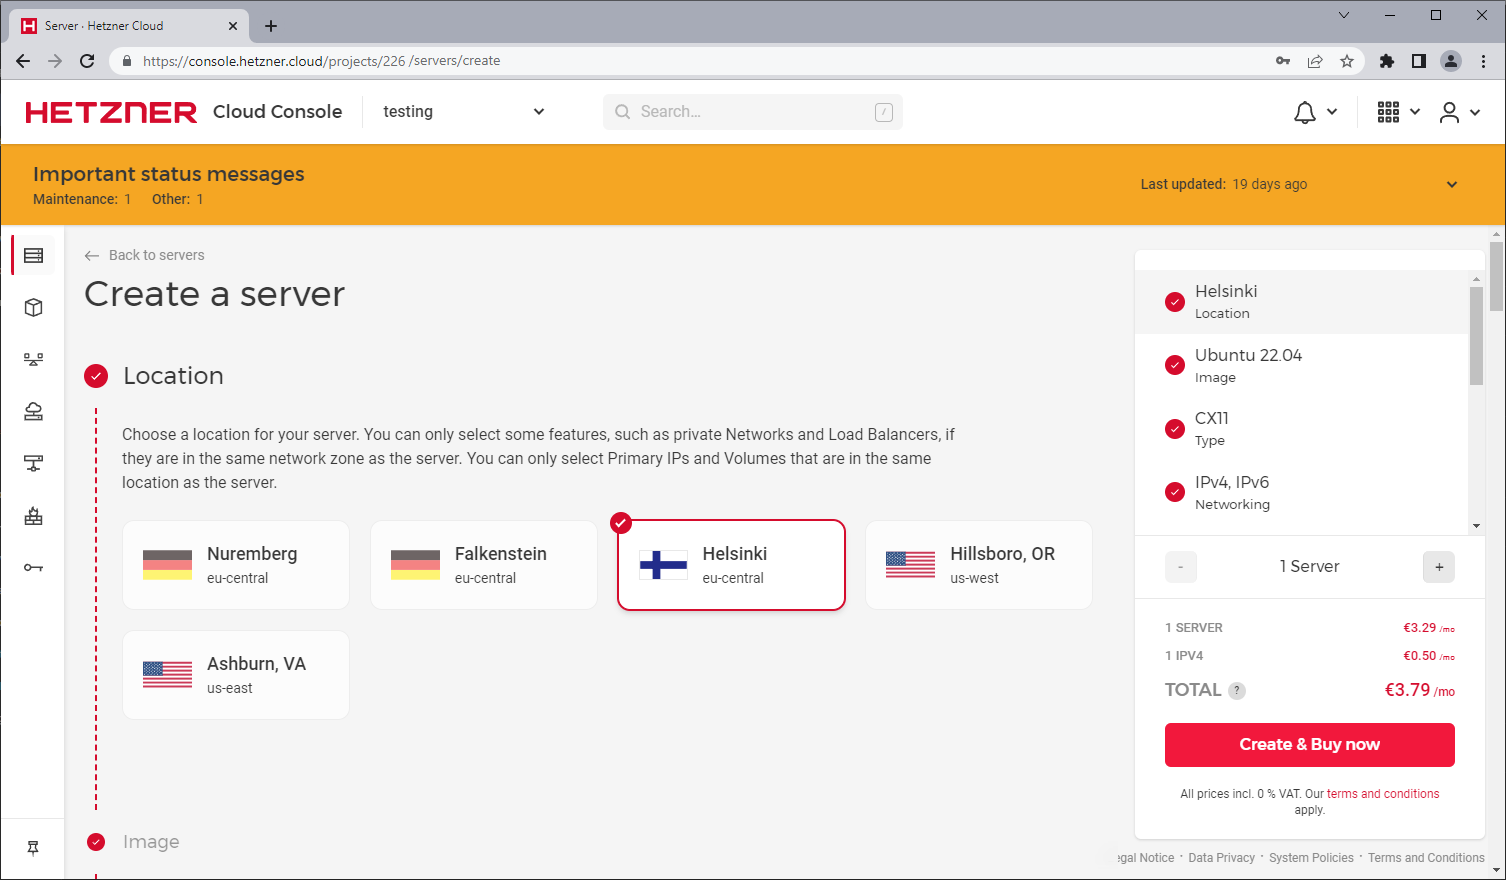Image resolution: width=1506 pixels, height=880 pixels.
Task: Click the share page icon in address bar
Action: tap(1315, 61)
